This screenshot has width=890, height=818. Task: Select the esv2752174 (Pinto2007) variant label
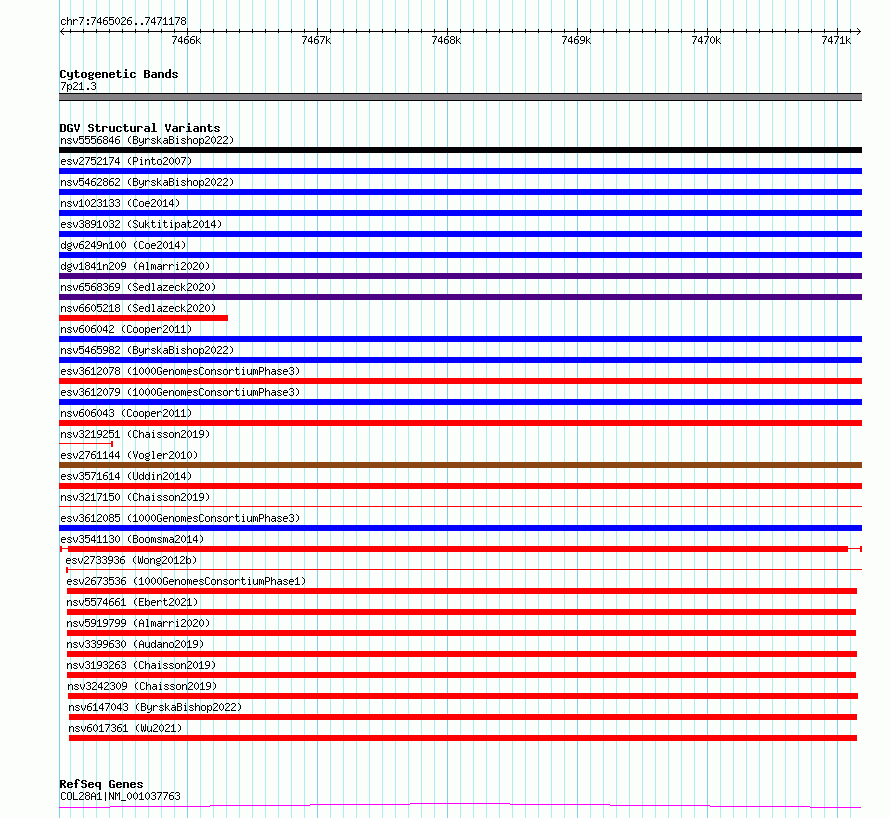[x=126, y=161]
